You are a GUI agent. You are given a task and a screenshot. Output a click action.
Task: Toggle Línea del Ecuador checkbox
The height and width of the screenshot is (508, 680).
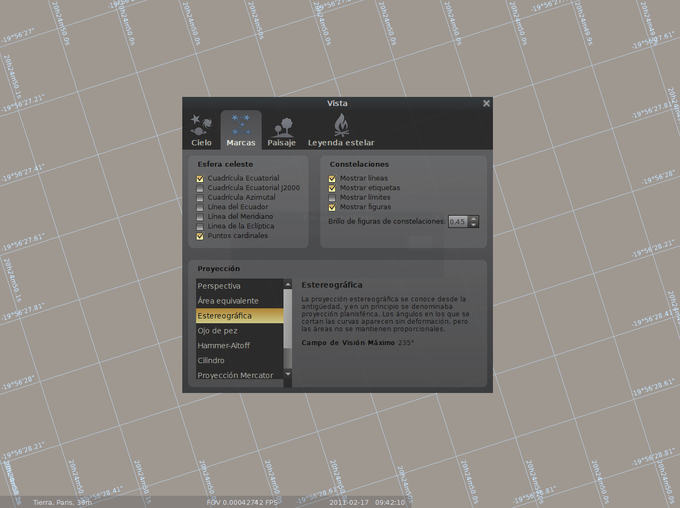point(200,207)
